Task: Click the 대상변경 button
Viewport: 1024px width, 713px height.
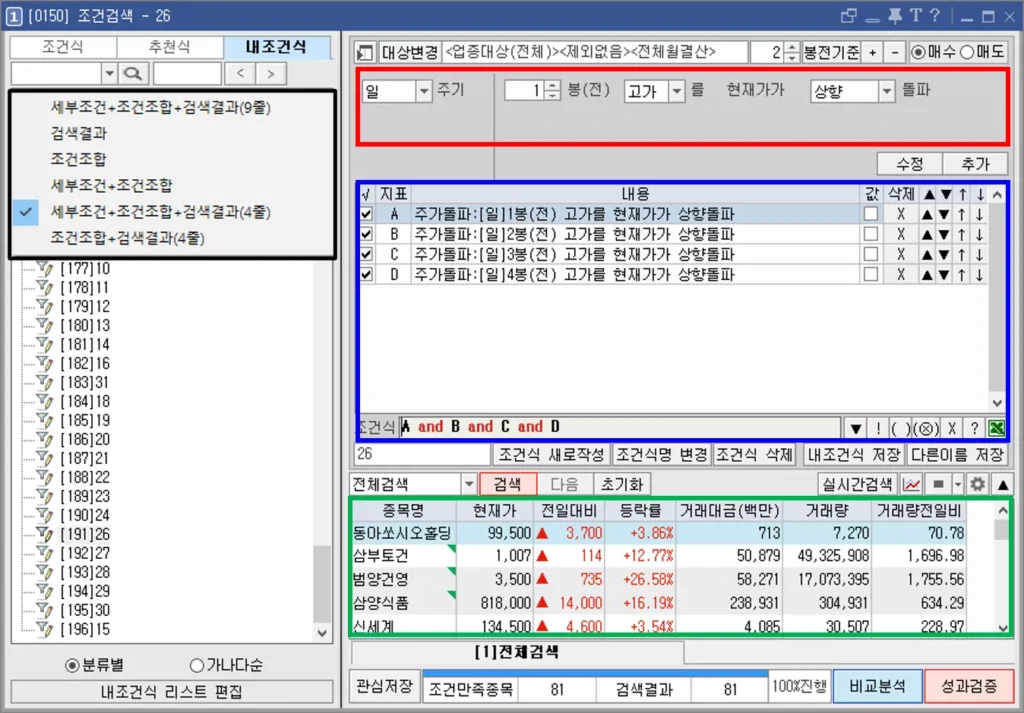Action: pyautogui.click(x=409, y=52)
